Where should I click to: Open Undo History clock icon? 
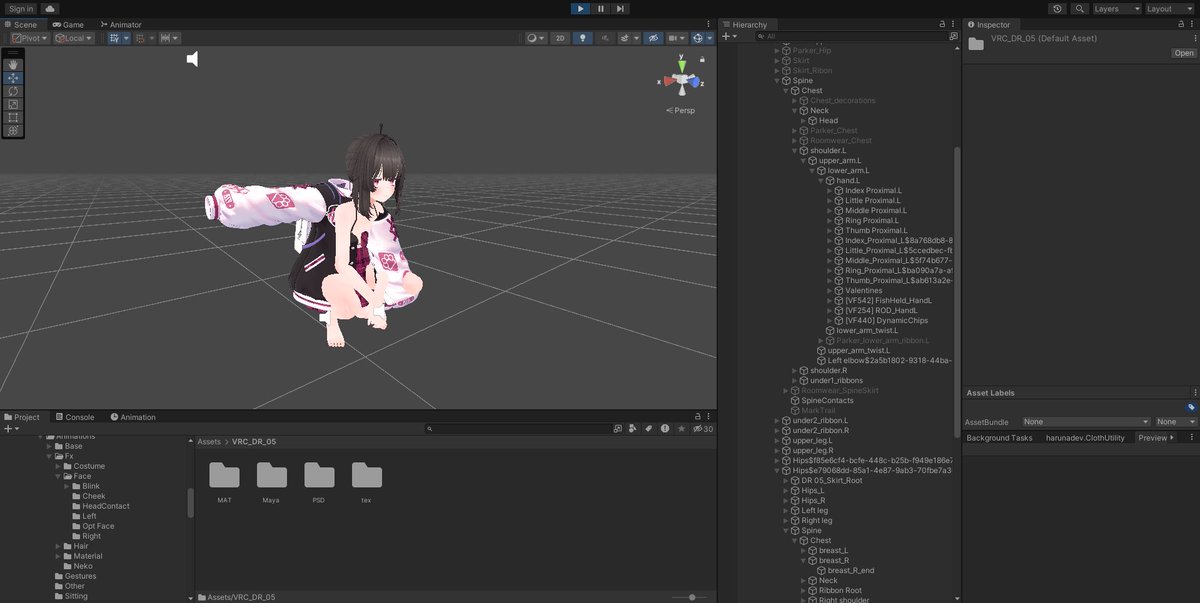click(1058, 8)
